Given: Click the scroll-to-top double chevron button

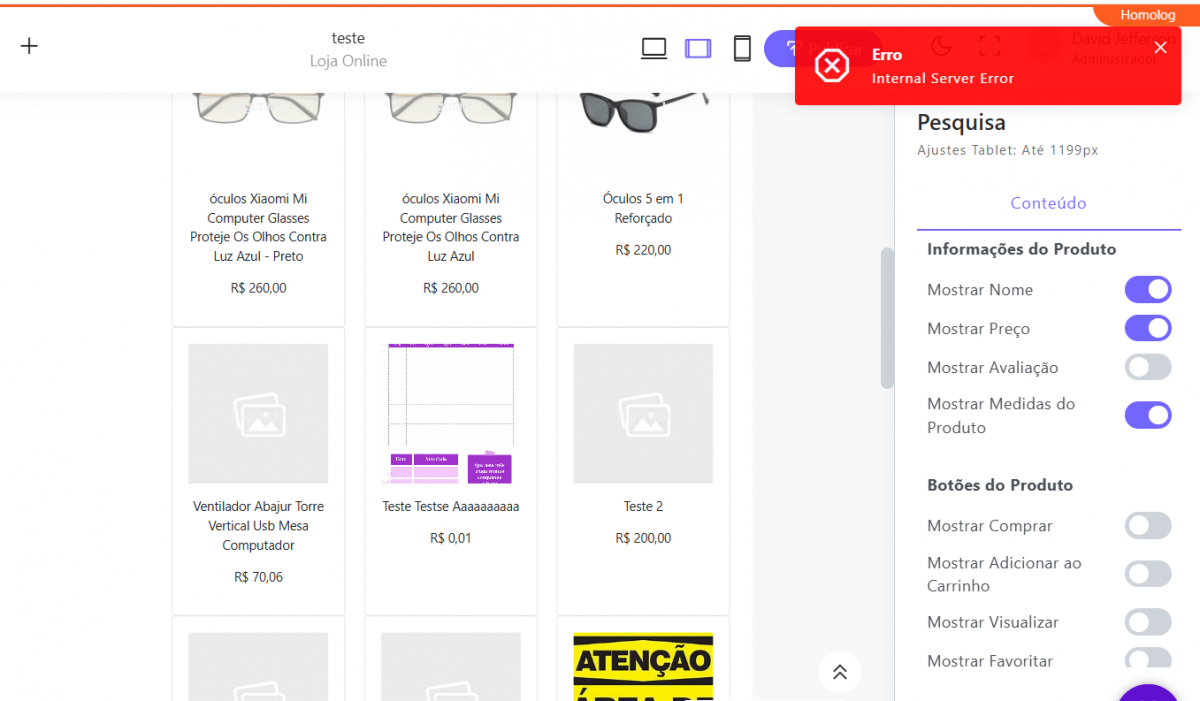Looking at the screenshot, I should coord(840,672).
